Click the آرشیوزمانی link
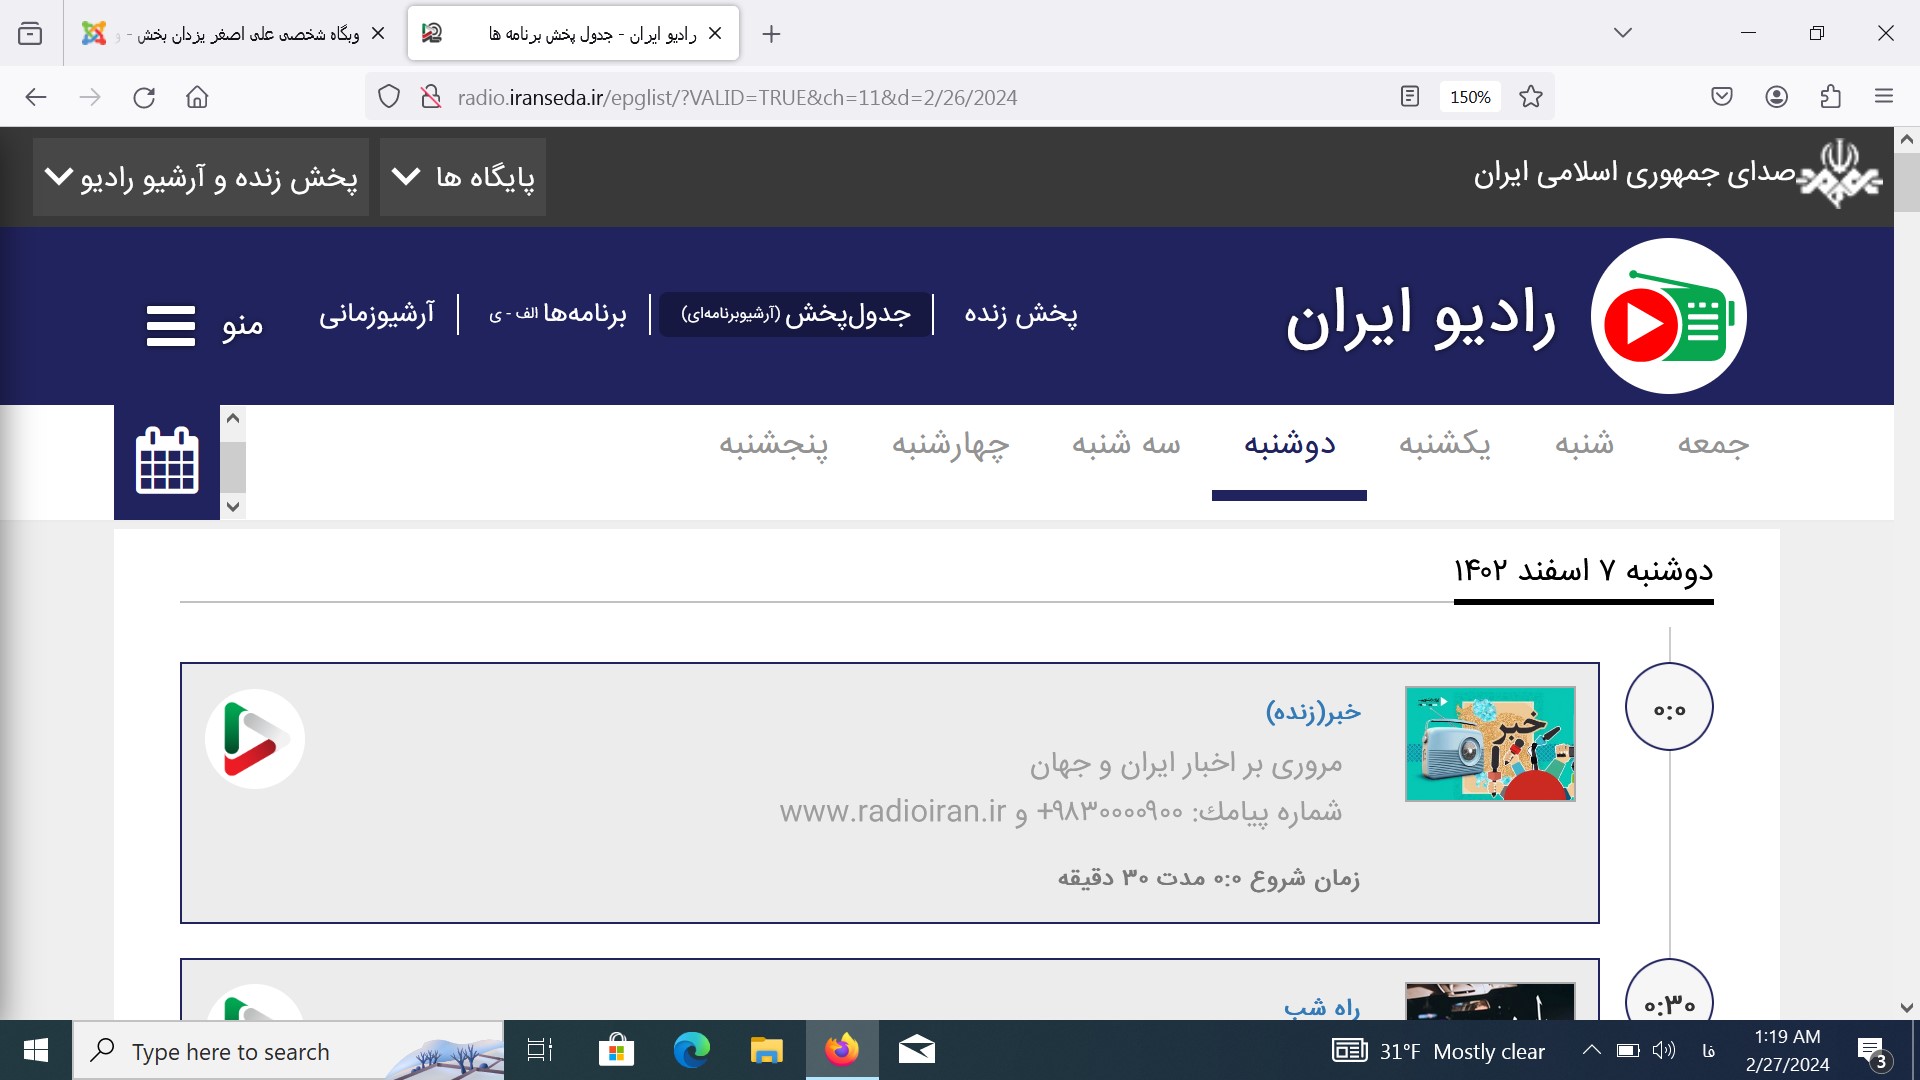The image size is (1920, 1080). pos(376,314)
